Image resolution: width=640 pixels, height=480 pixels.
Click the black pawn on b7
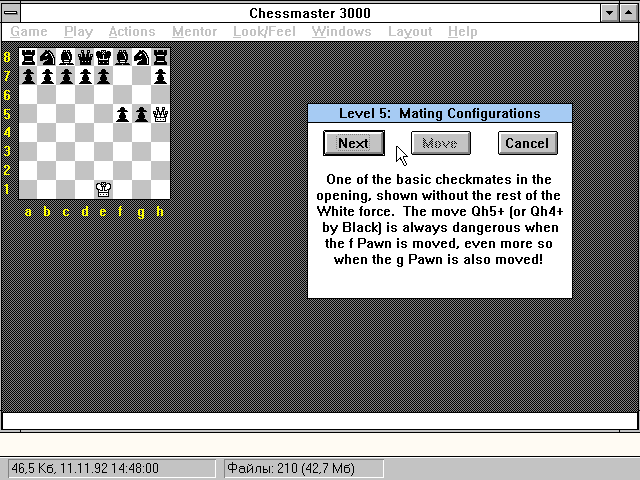coord(47,76)
